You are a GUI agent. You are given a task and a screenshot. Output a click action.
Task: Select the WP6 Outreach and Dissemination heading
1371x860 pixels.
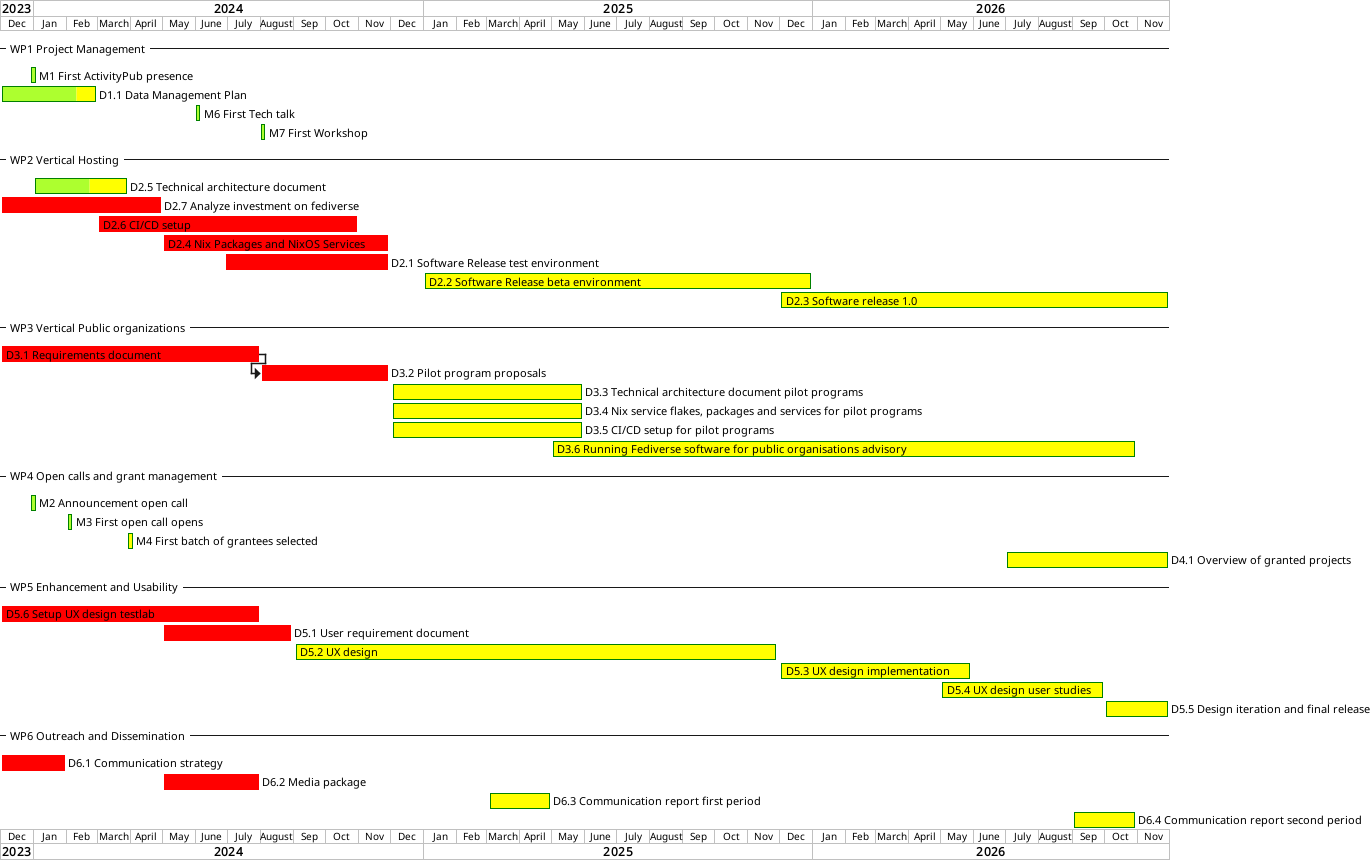(x=97, y=736)
